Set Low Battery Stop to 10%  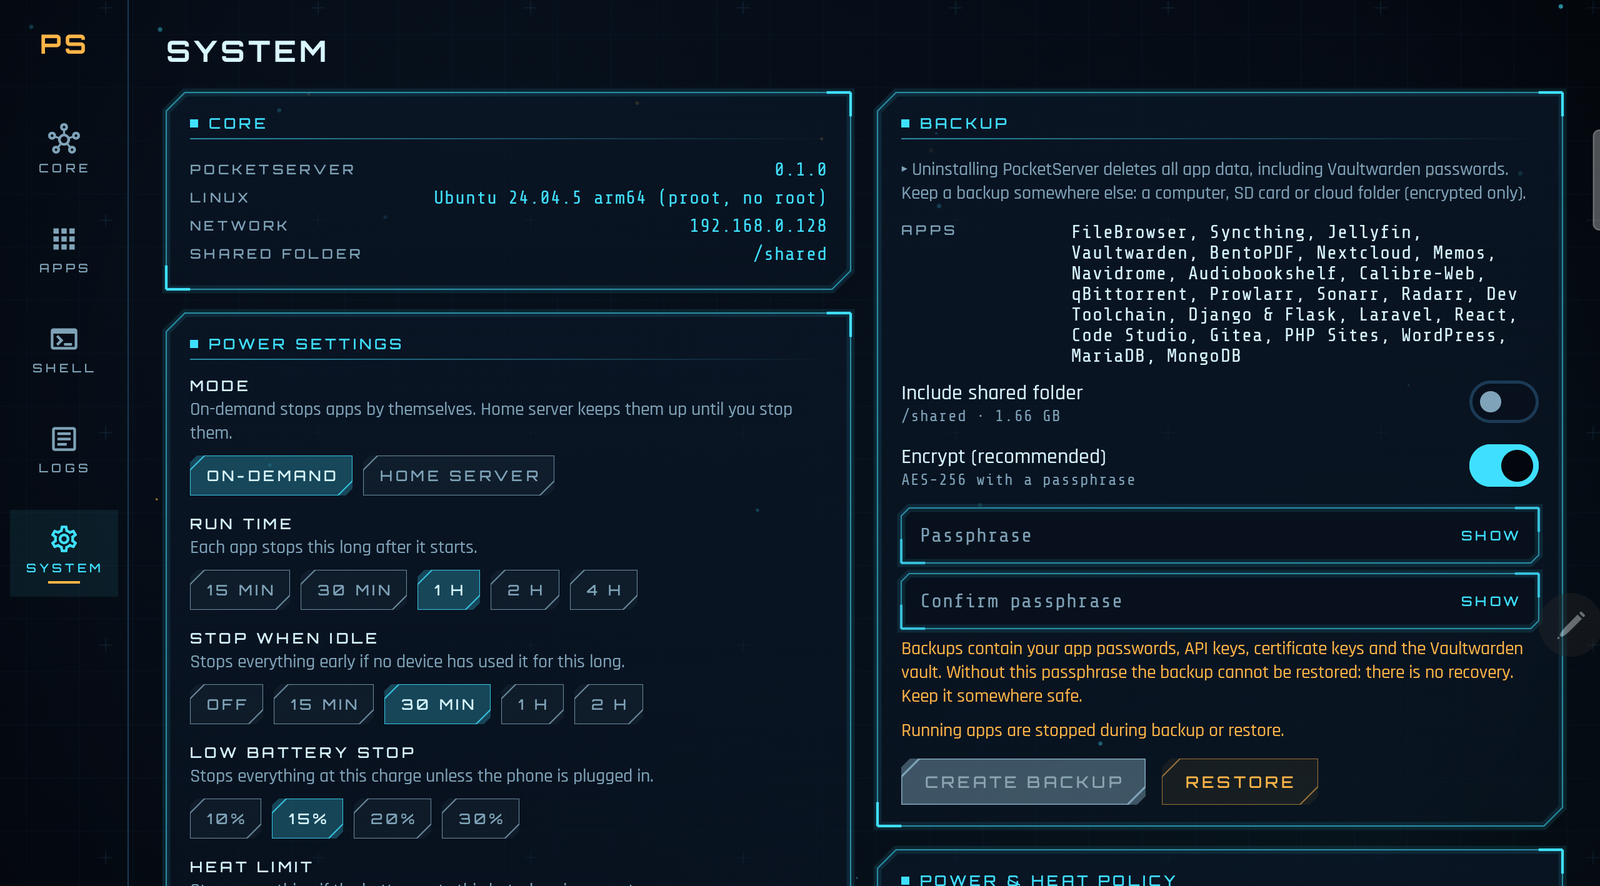(226, 819)
